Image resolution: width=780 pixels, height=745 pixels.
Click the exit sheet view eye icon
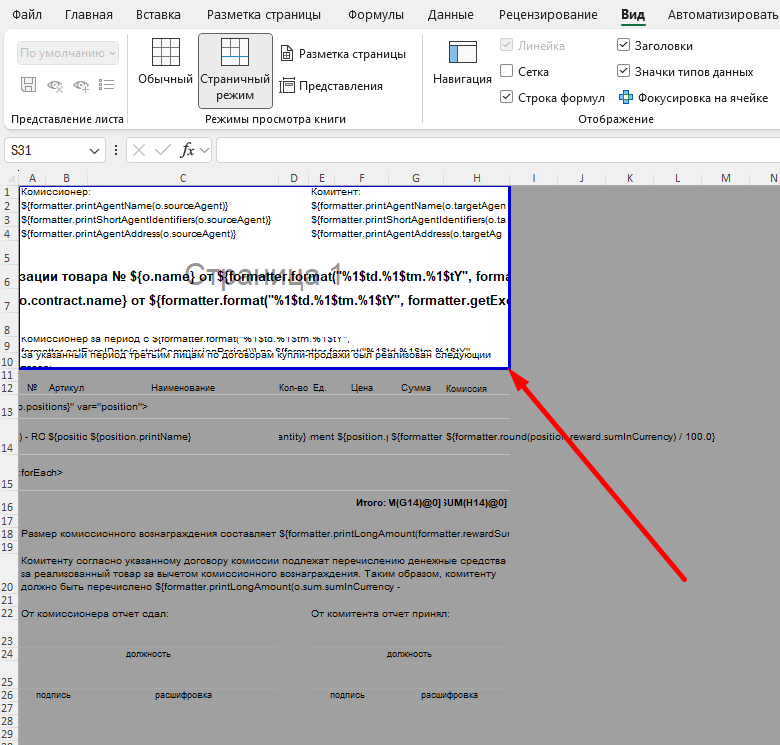pyautogui.click(x=55, y=86)
